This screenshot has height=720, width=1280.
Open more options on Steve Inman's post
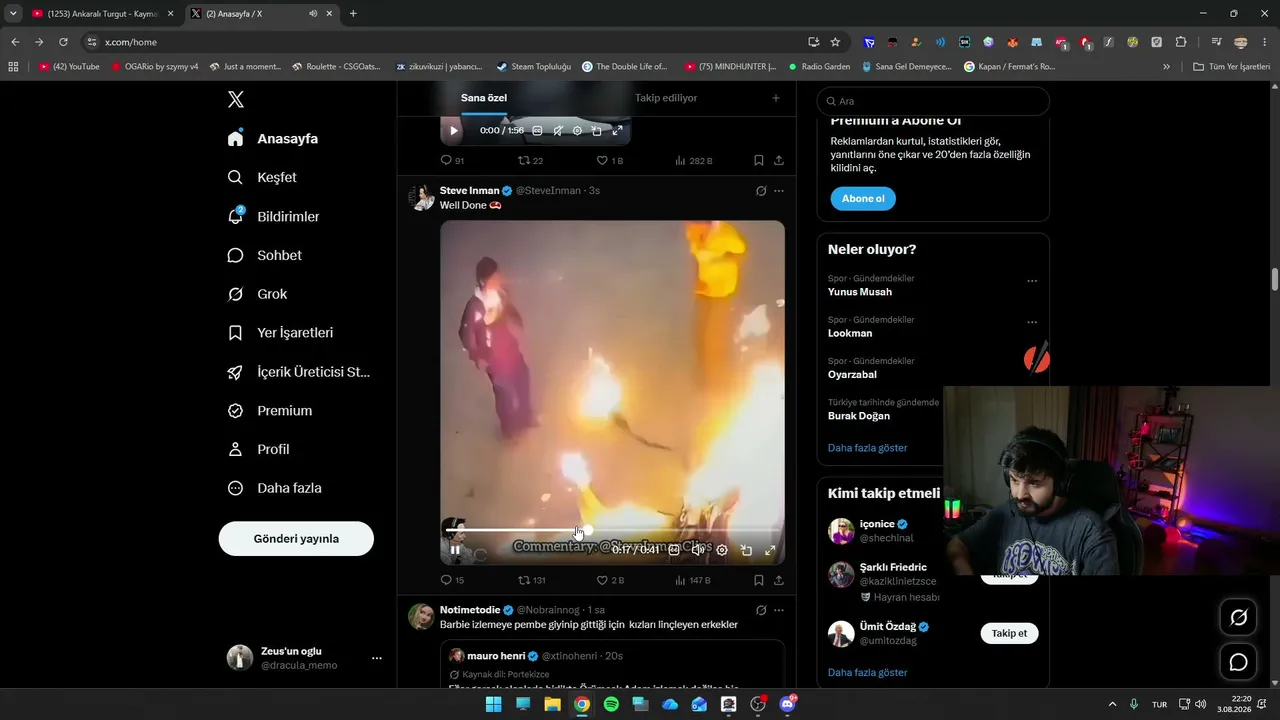tap(779, 190)
